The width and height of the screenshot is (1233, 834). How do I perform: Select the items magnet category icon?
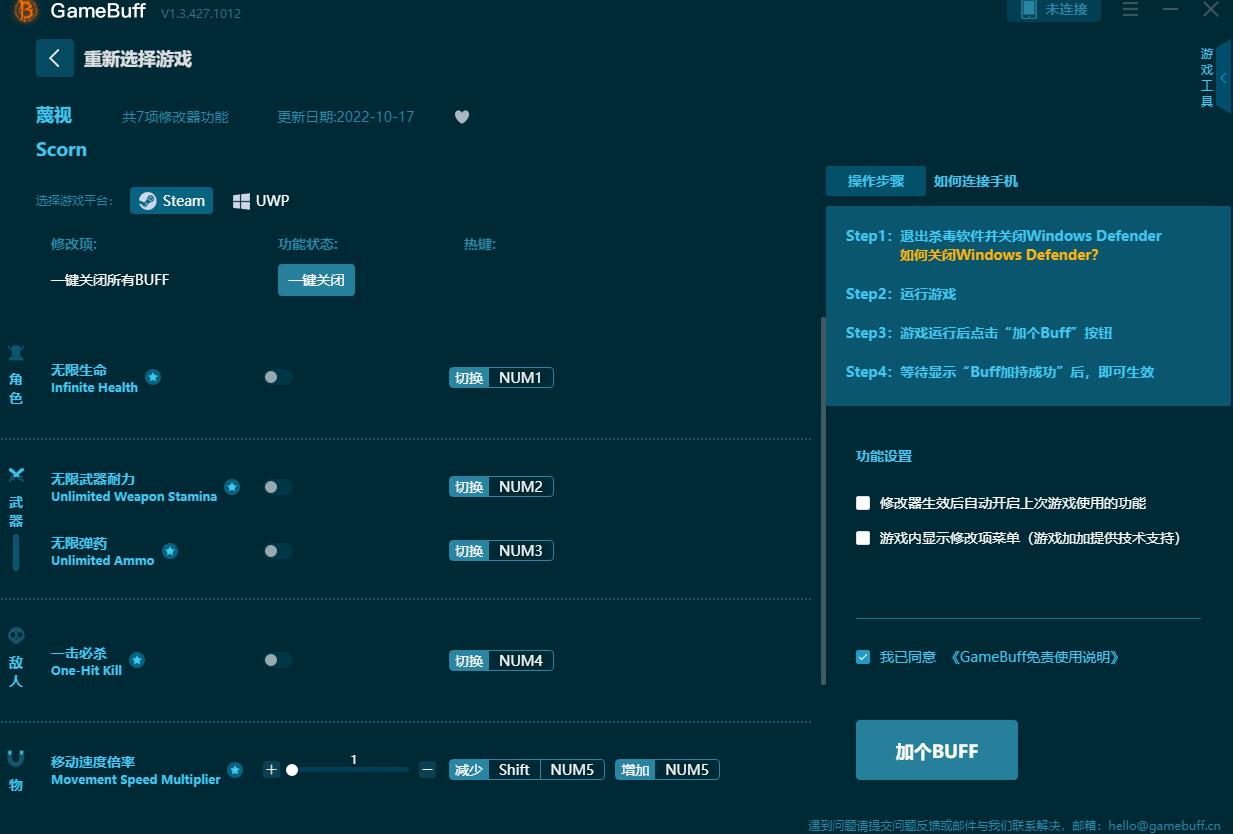pyautogui.click(x=16, y=758)
